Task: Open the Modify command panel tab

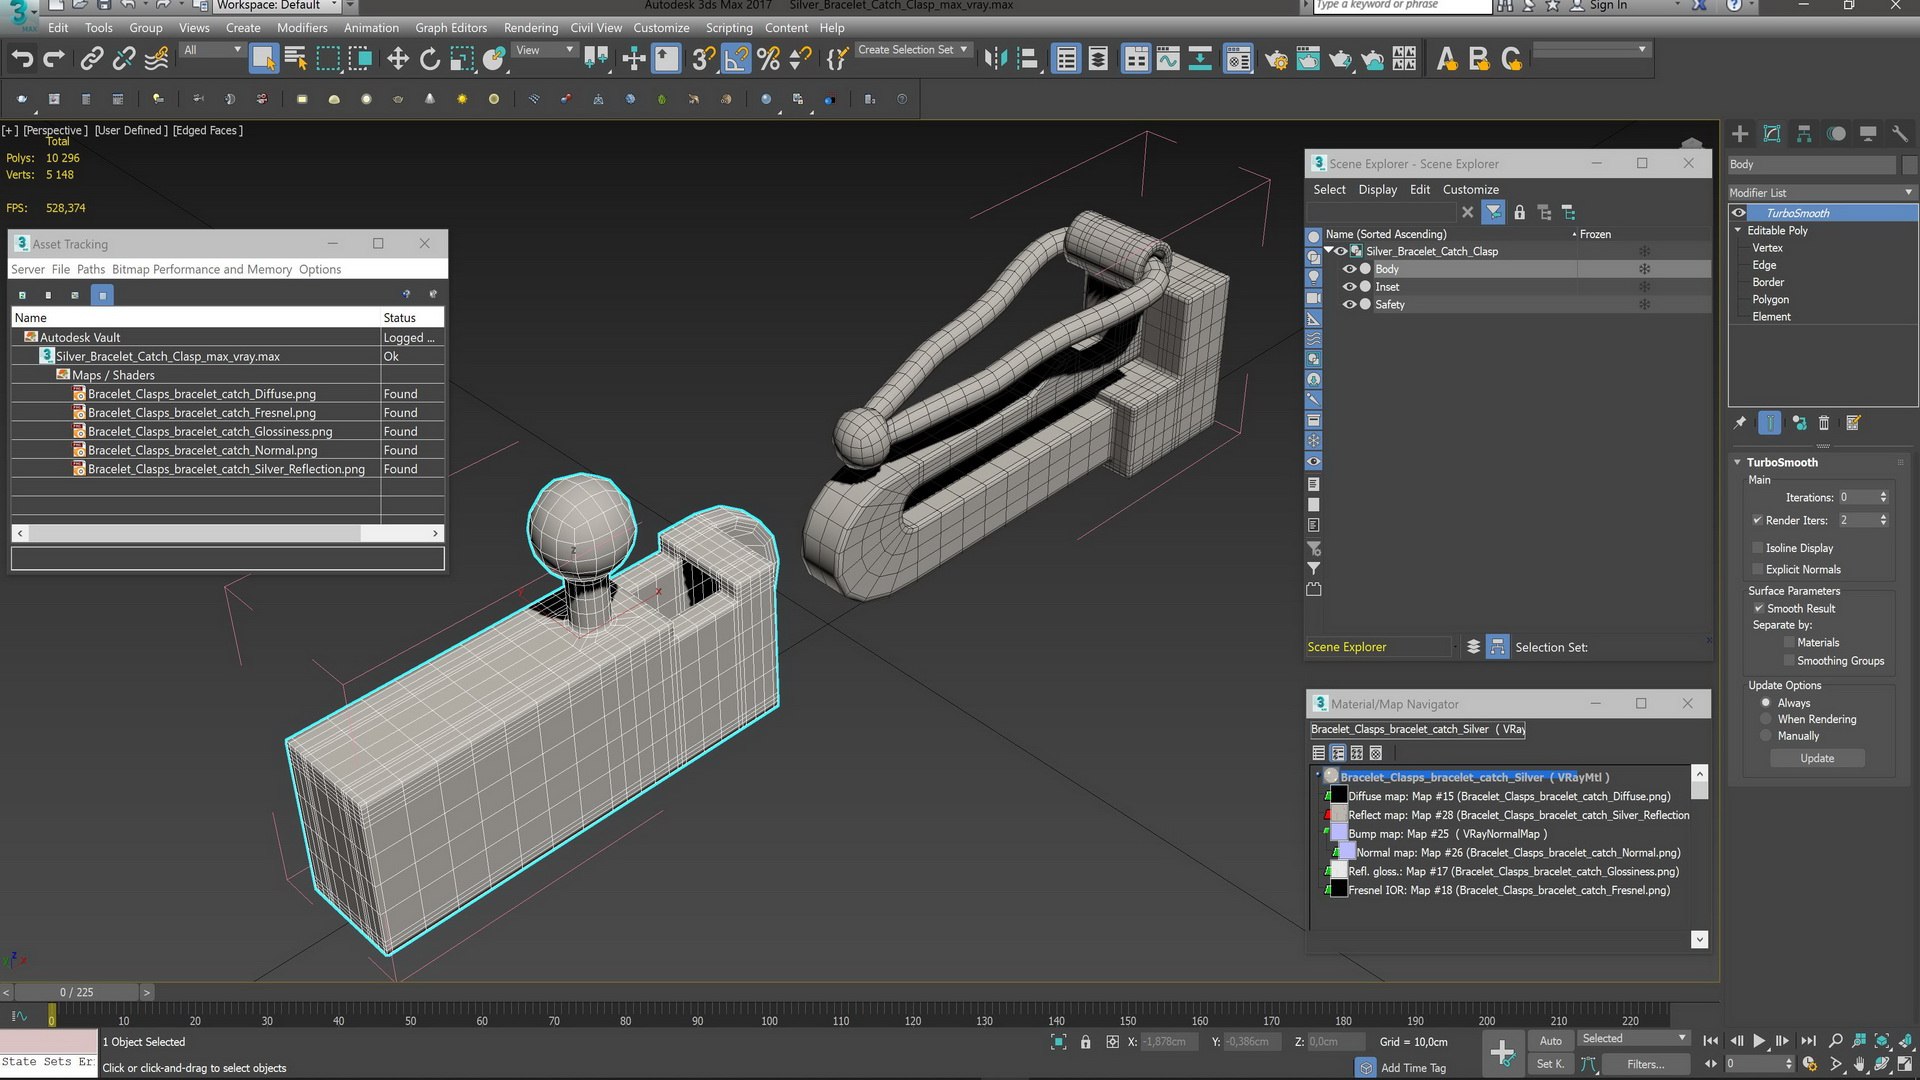Action: pos(1772,134)
